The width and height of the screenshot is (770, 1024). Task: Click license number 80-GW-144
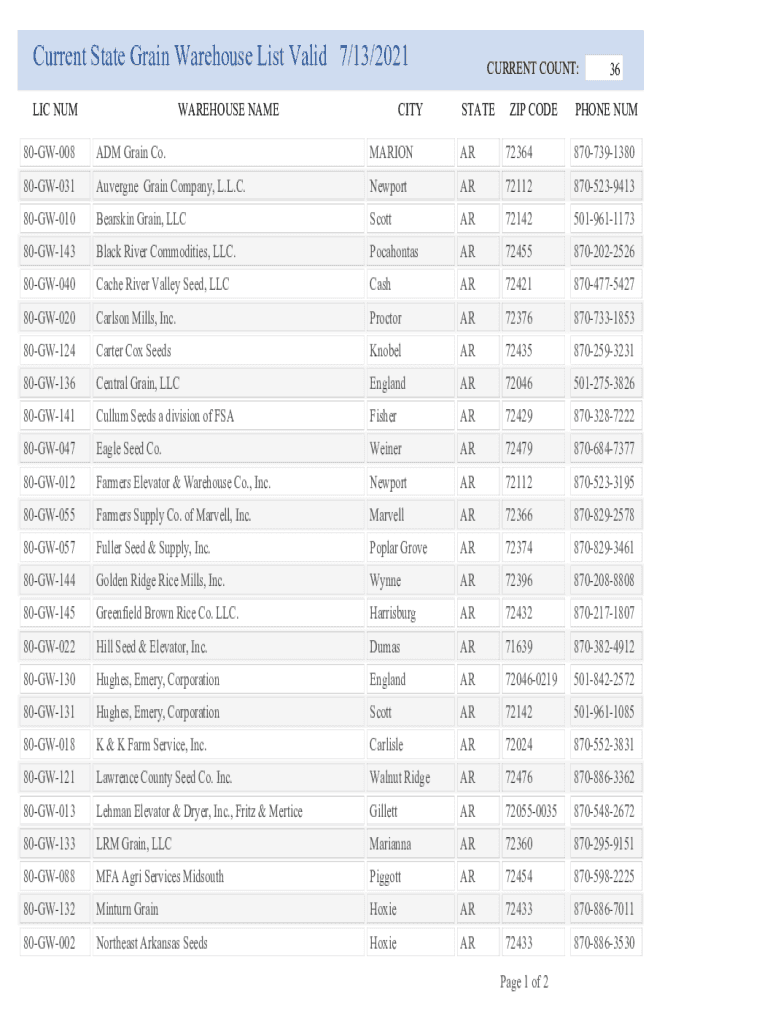(x=50, y=581)
